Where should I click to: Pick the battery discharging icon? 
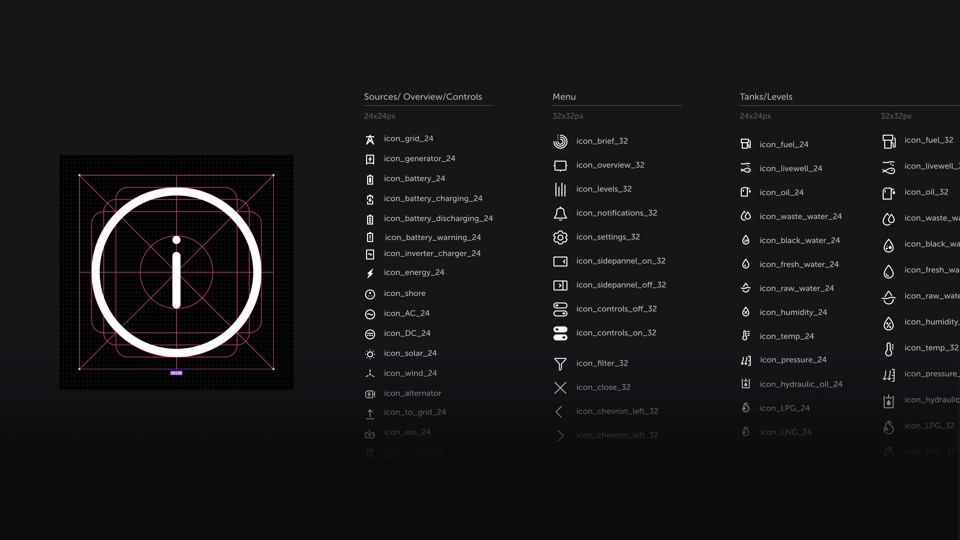click(370, 219)
